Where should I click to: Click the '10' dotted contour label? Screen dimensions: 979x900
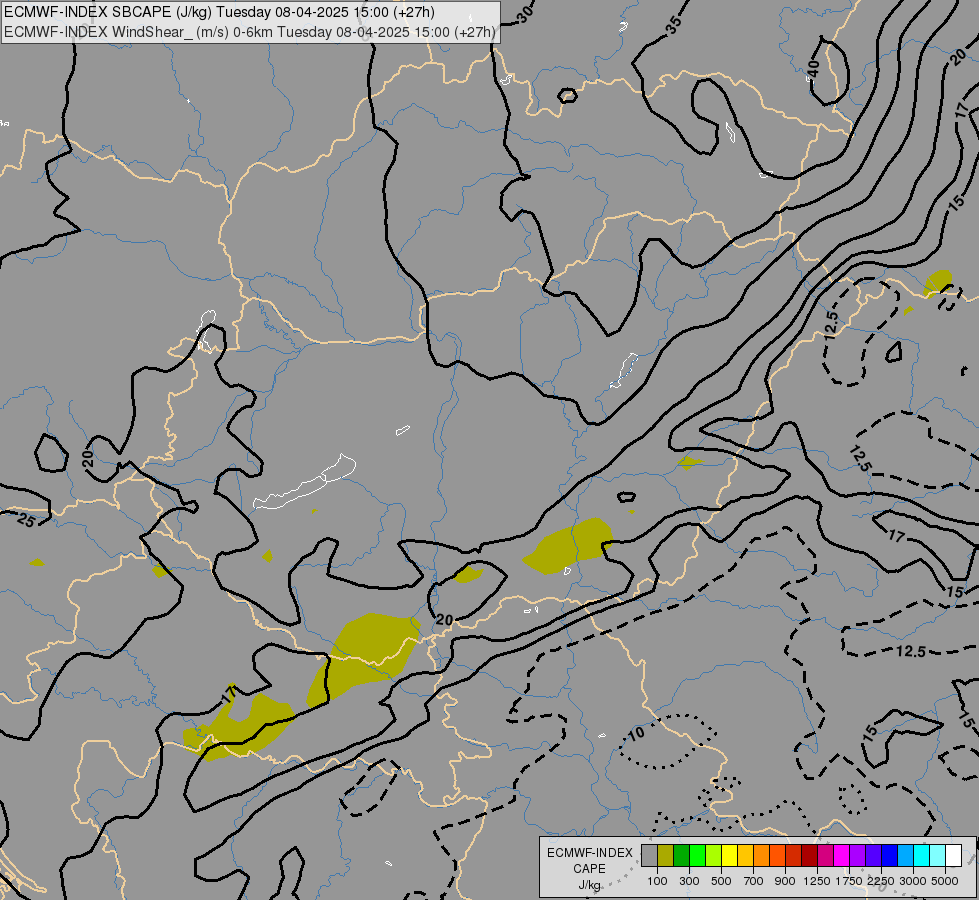pos(636,733)
